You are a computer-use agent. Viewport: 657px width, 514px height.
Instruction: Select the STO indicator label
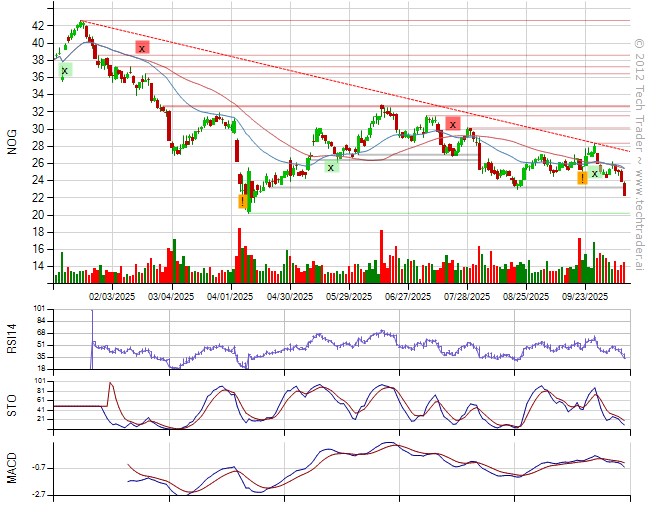coord(13,404)
